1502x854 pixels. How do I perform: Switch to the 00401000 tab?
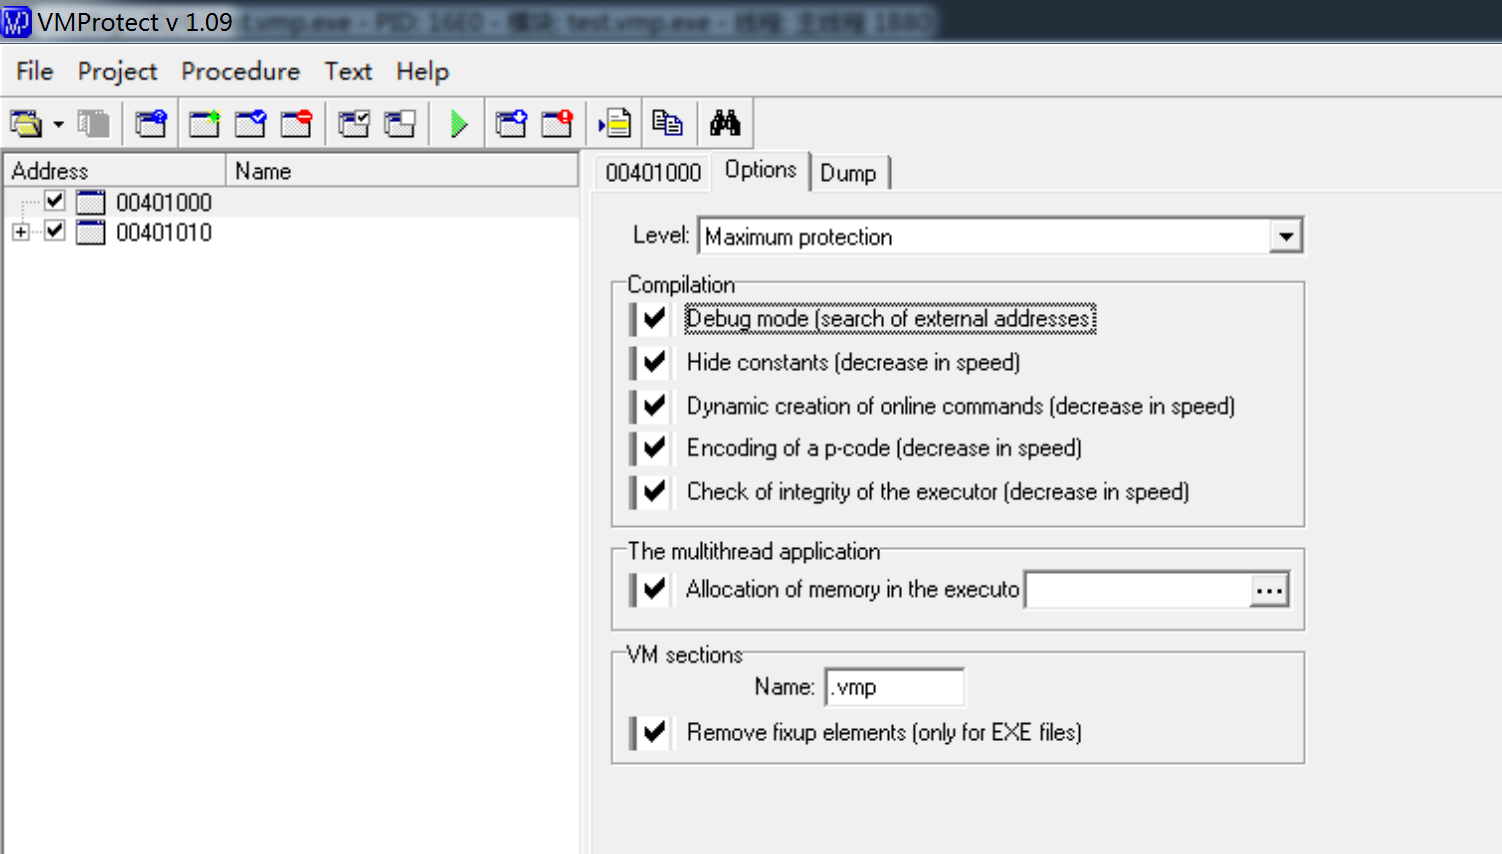coord(653,173)
